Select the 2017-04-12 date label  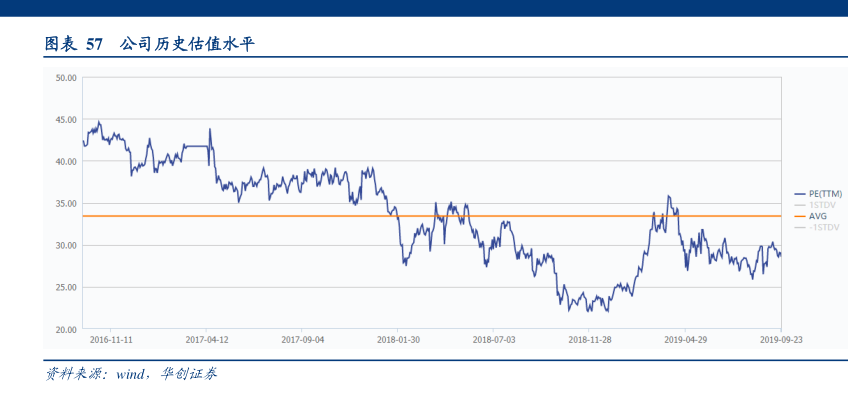(206, 340)
